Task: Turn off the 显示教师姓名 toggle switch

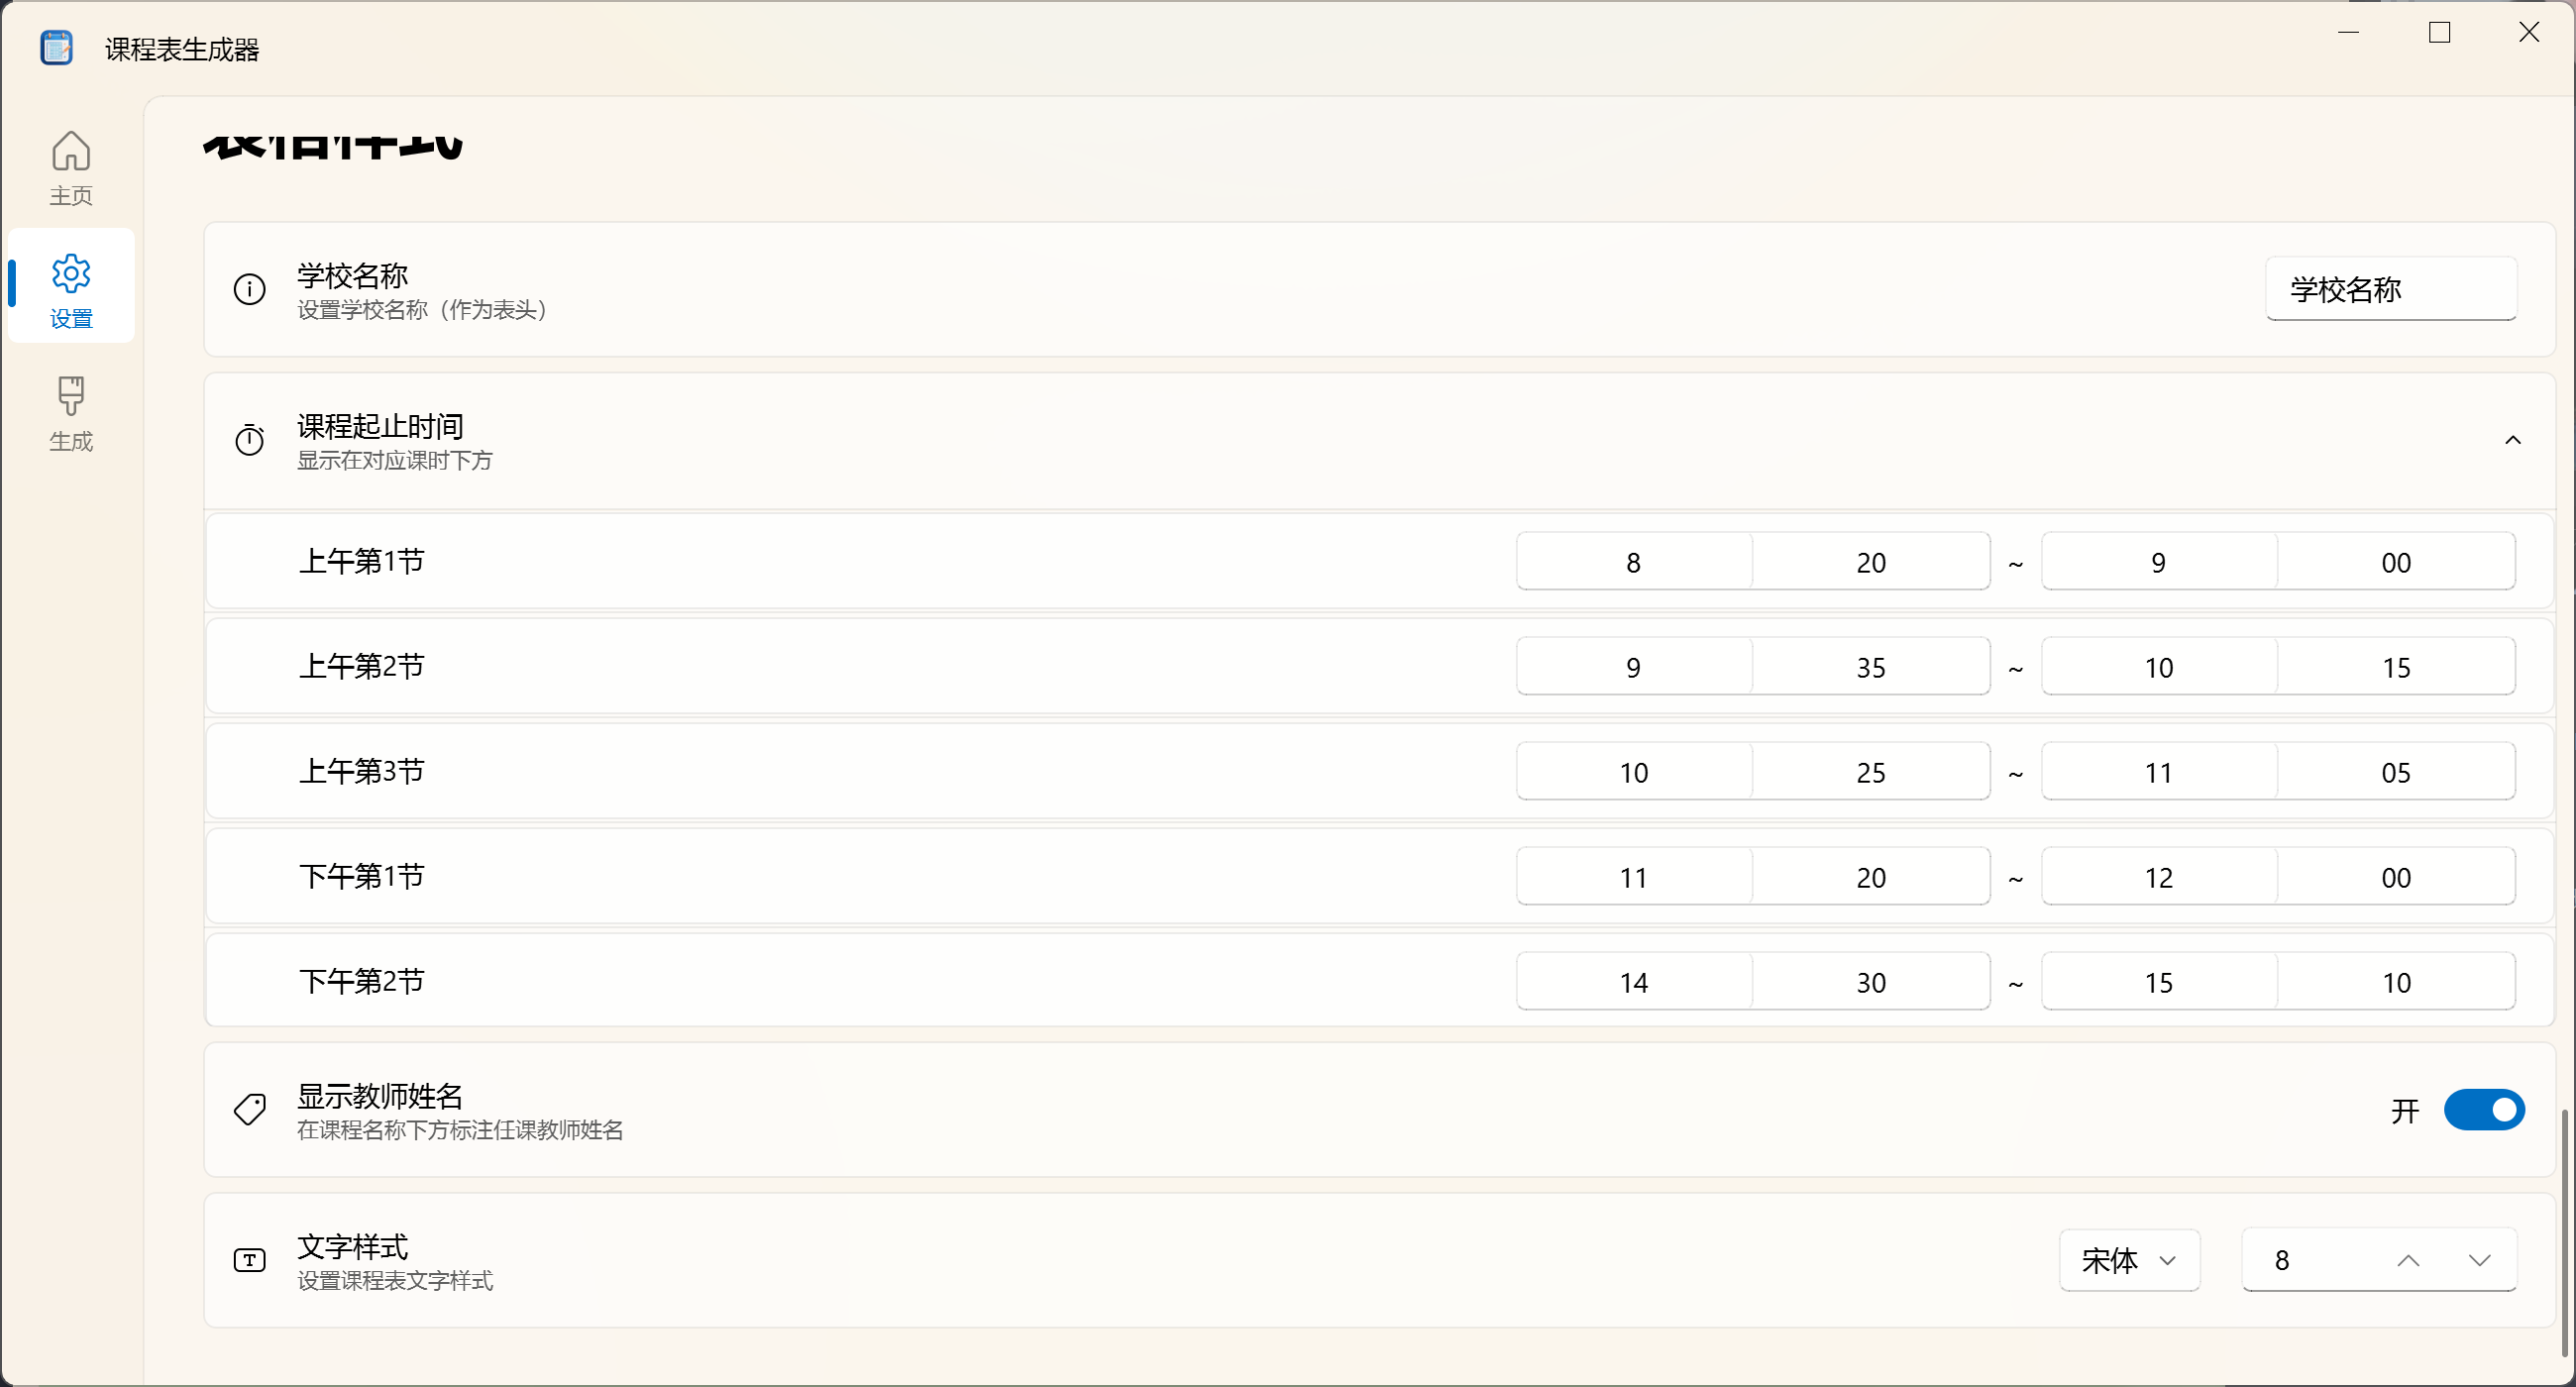Action: click(x=2484, y=1110)
